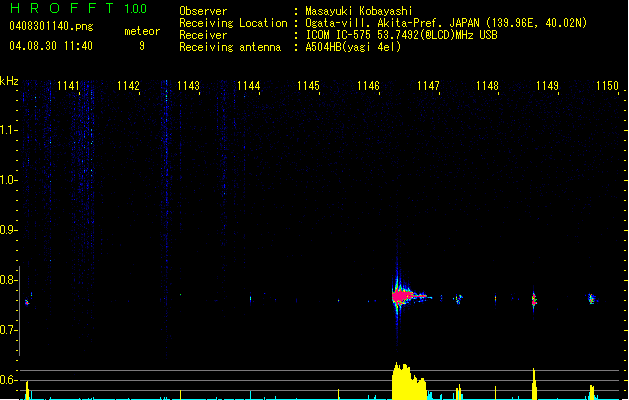
Task: Click the 0.6 kHz frequency label
Action: tap(9, 380)
